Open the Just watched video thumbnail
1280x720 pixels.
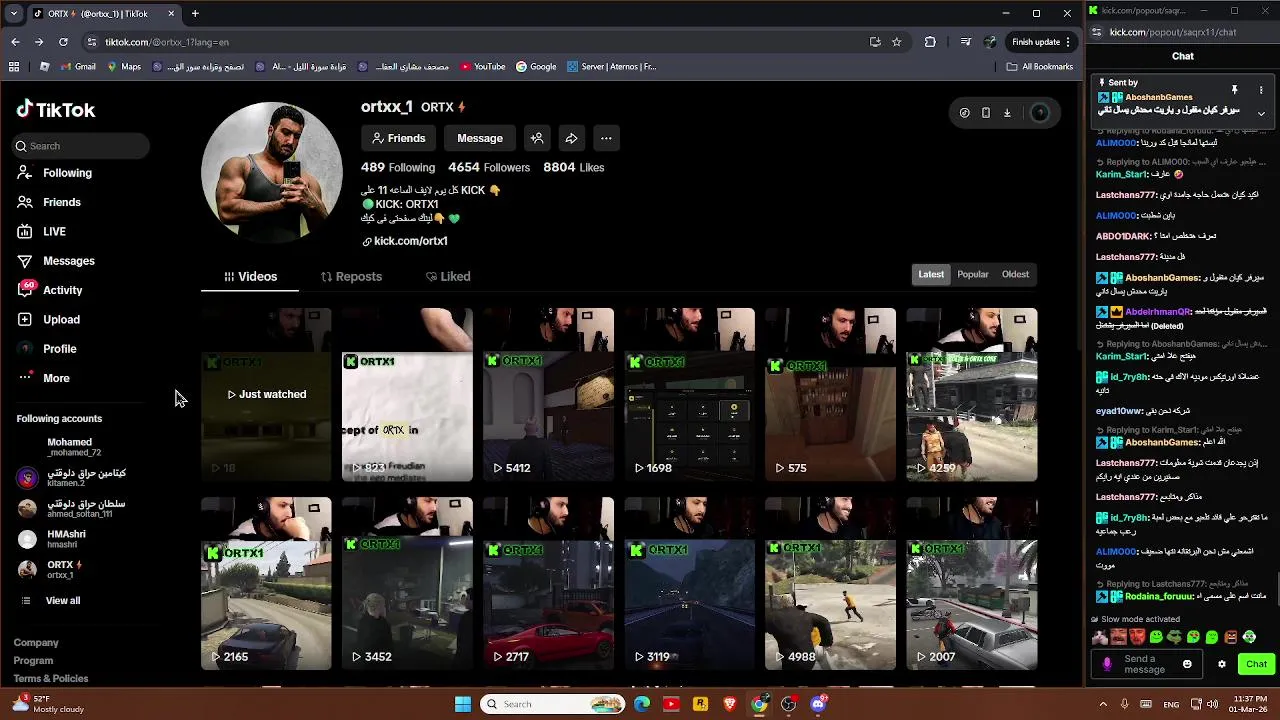(266, 395)
